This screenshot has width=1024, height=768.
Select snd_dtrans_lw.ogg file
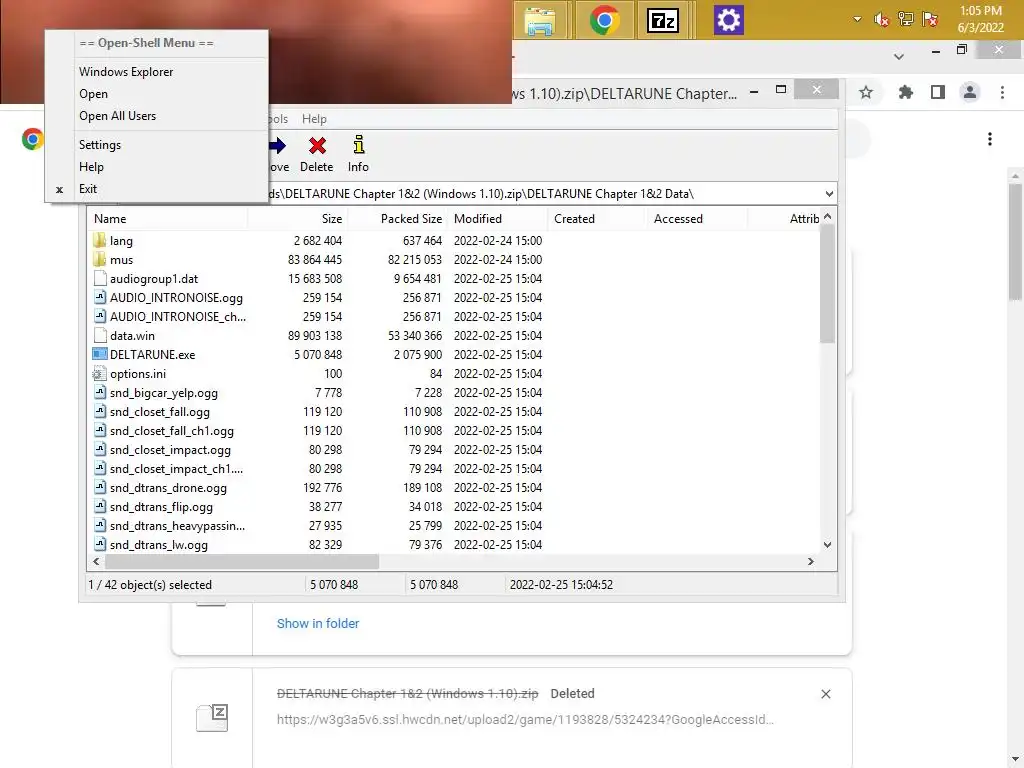pos(159,545)
